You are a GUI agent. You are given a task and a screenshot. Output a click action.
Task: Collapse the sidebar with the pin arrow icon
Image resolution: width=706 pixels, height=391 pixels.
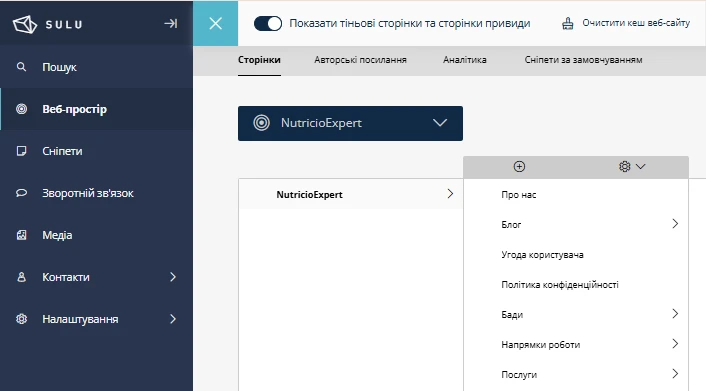click(x=171, y=23)
